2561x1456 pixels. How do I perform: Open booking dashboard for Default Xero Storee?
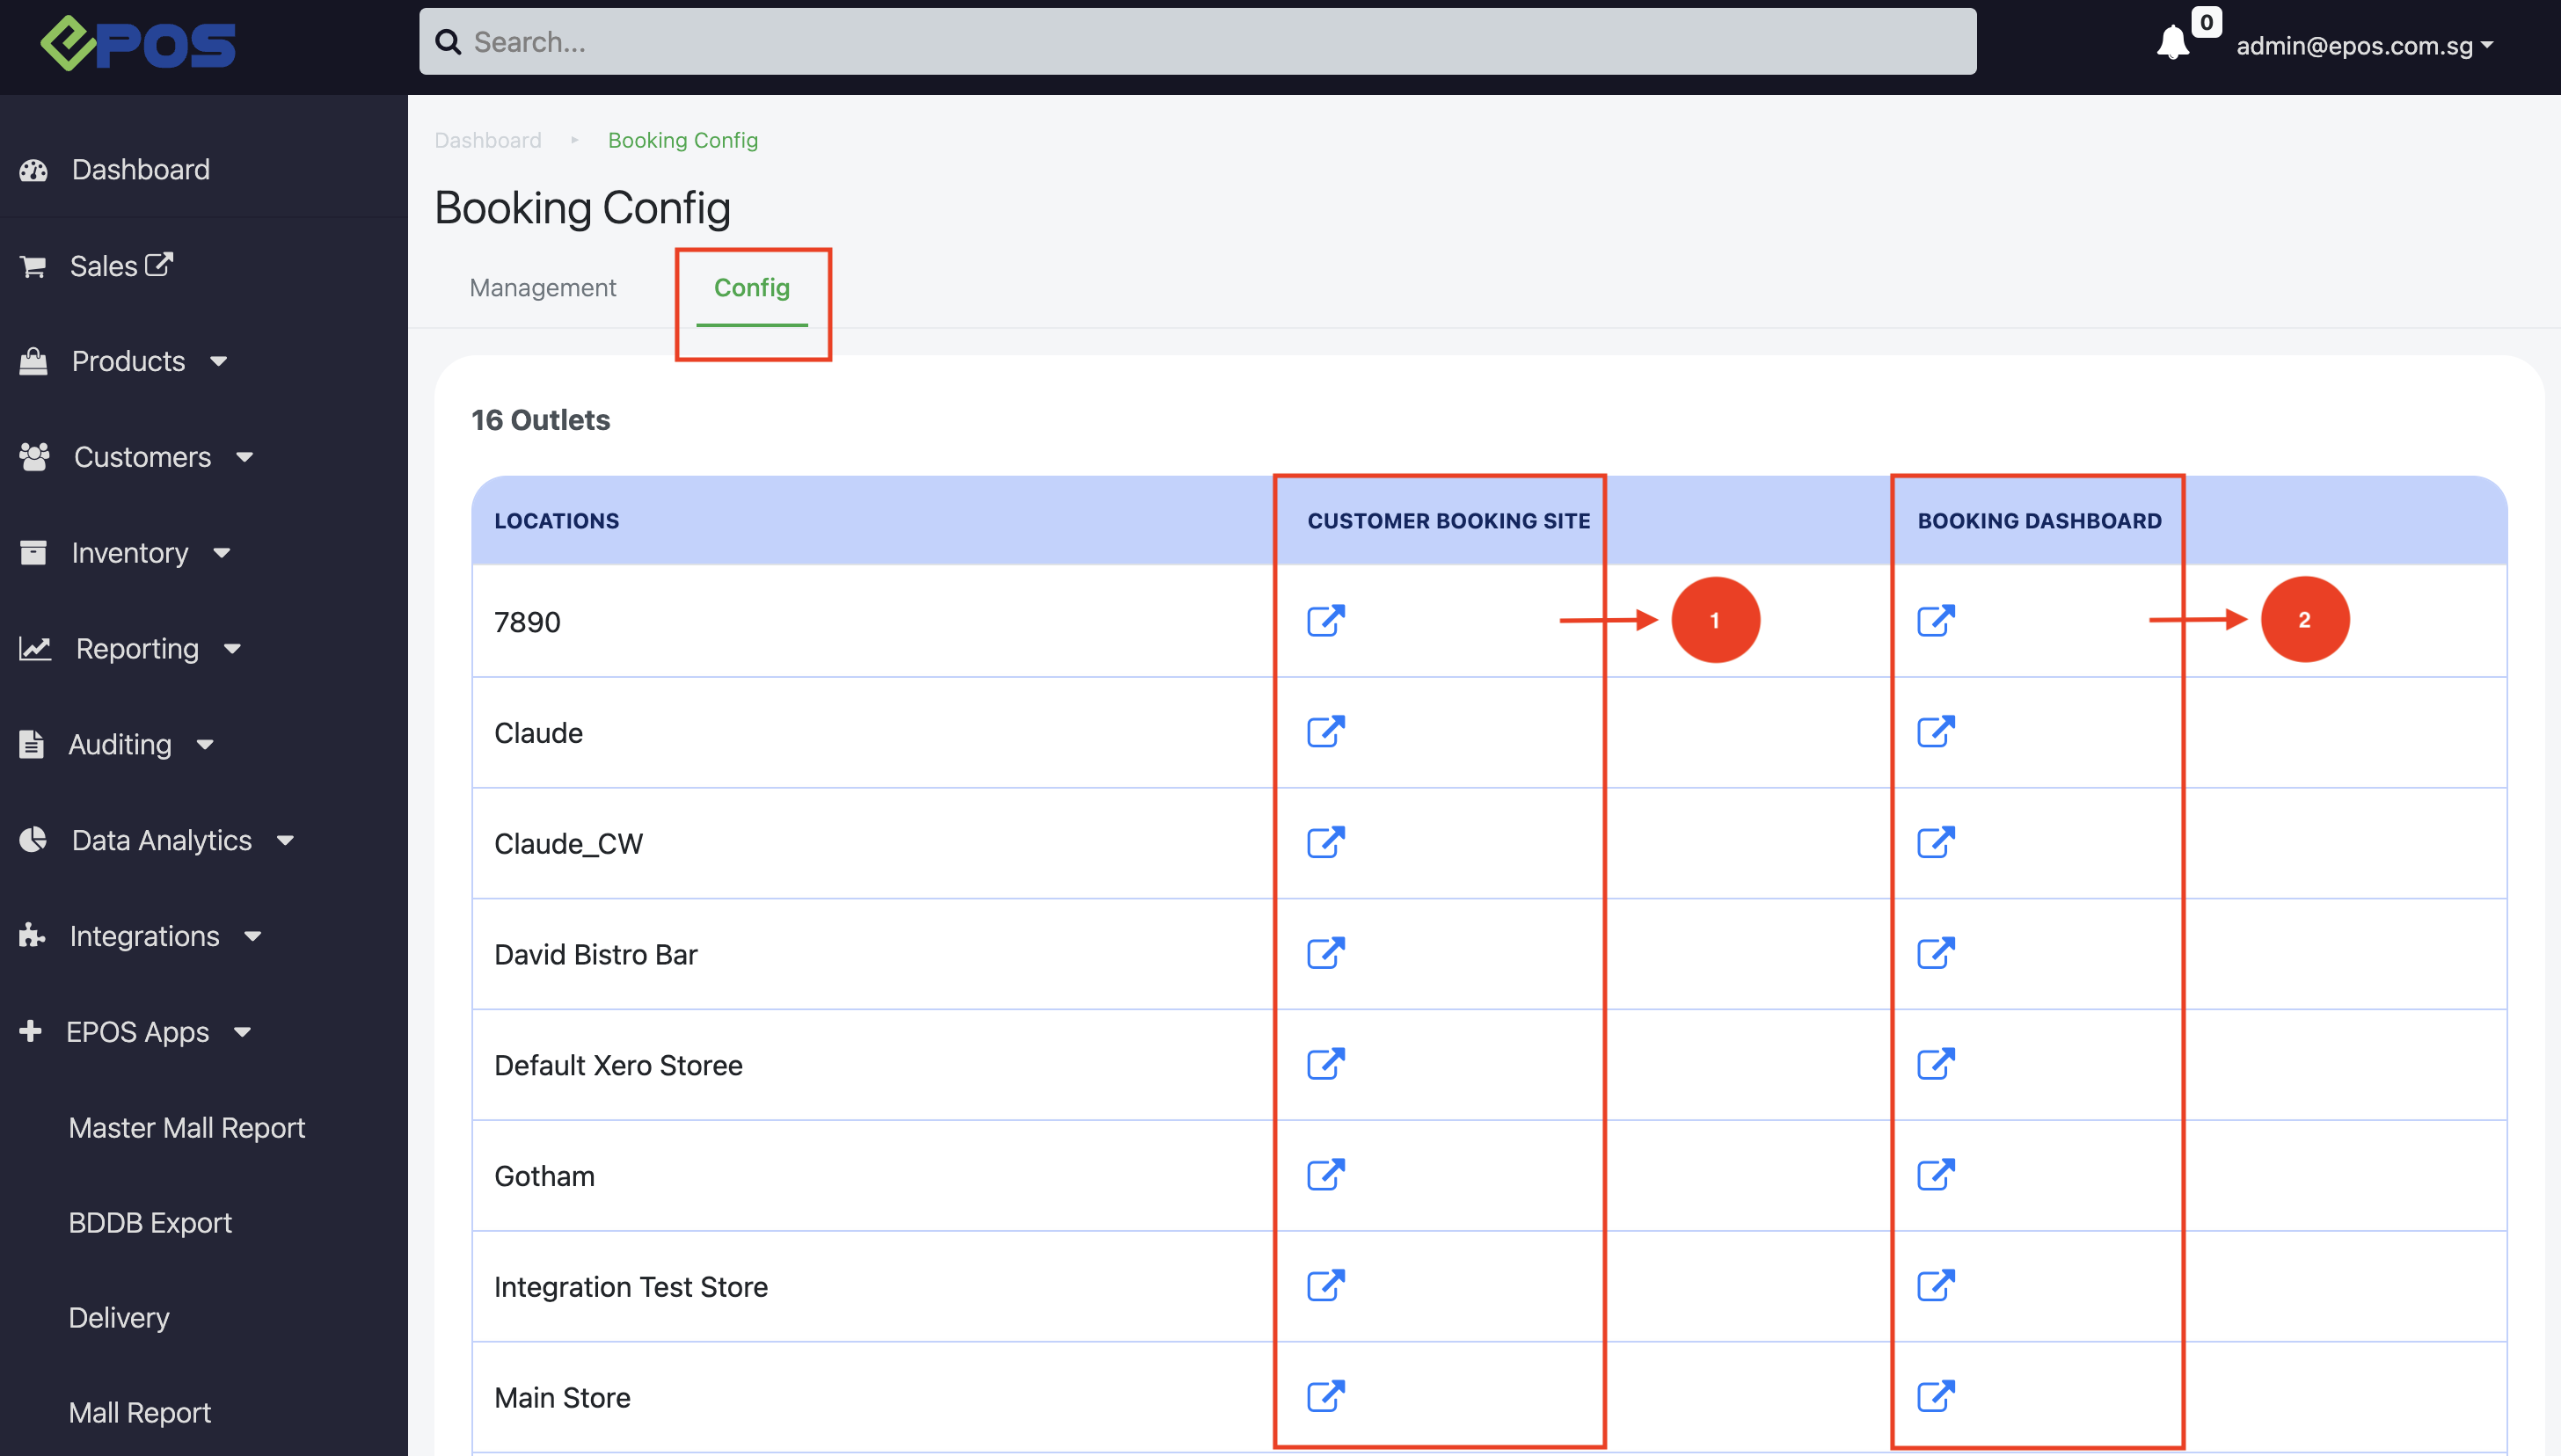tap(1935, 1064)
